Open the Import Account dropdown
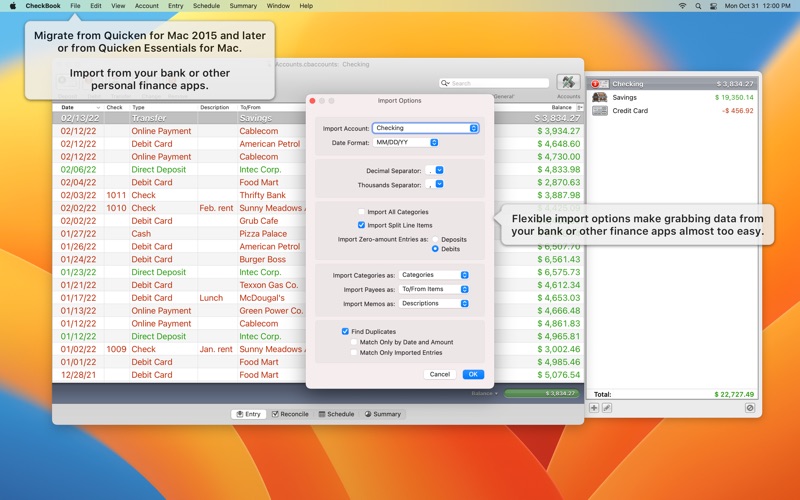 [x=425, y=128]
